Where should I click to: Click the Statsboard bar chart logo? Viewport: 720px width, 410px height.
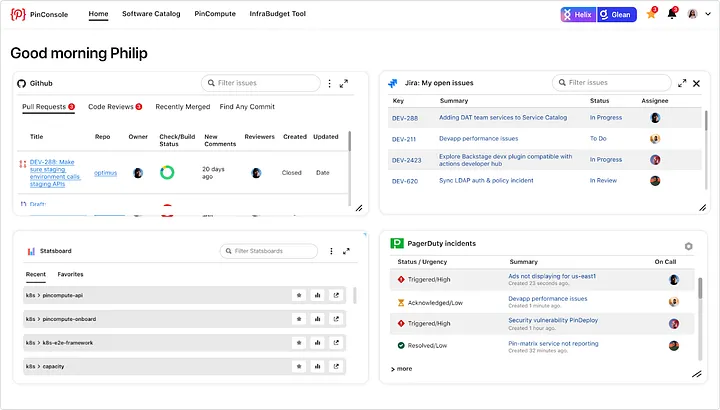coord(31,251)
